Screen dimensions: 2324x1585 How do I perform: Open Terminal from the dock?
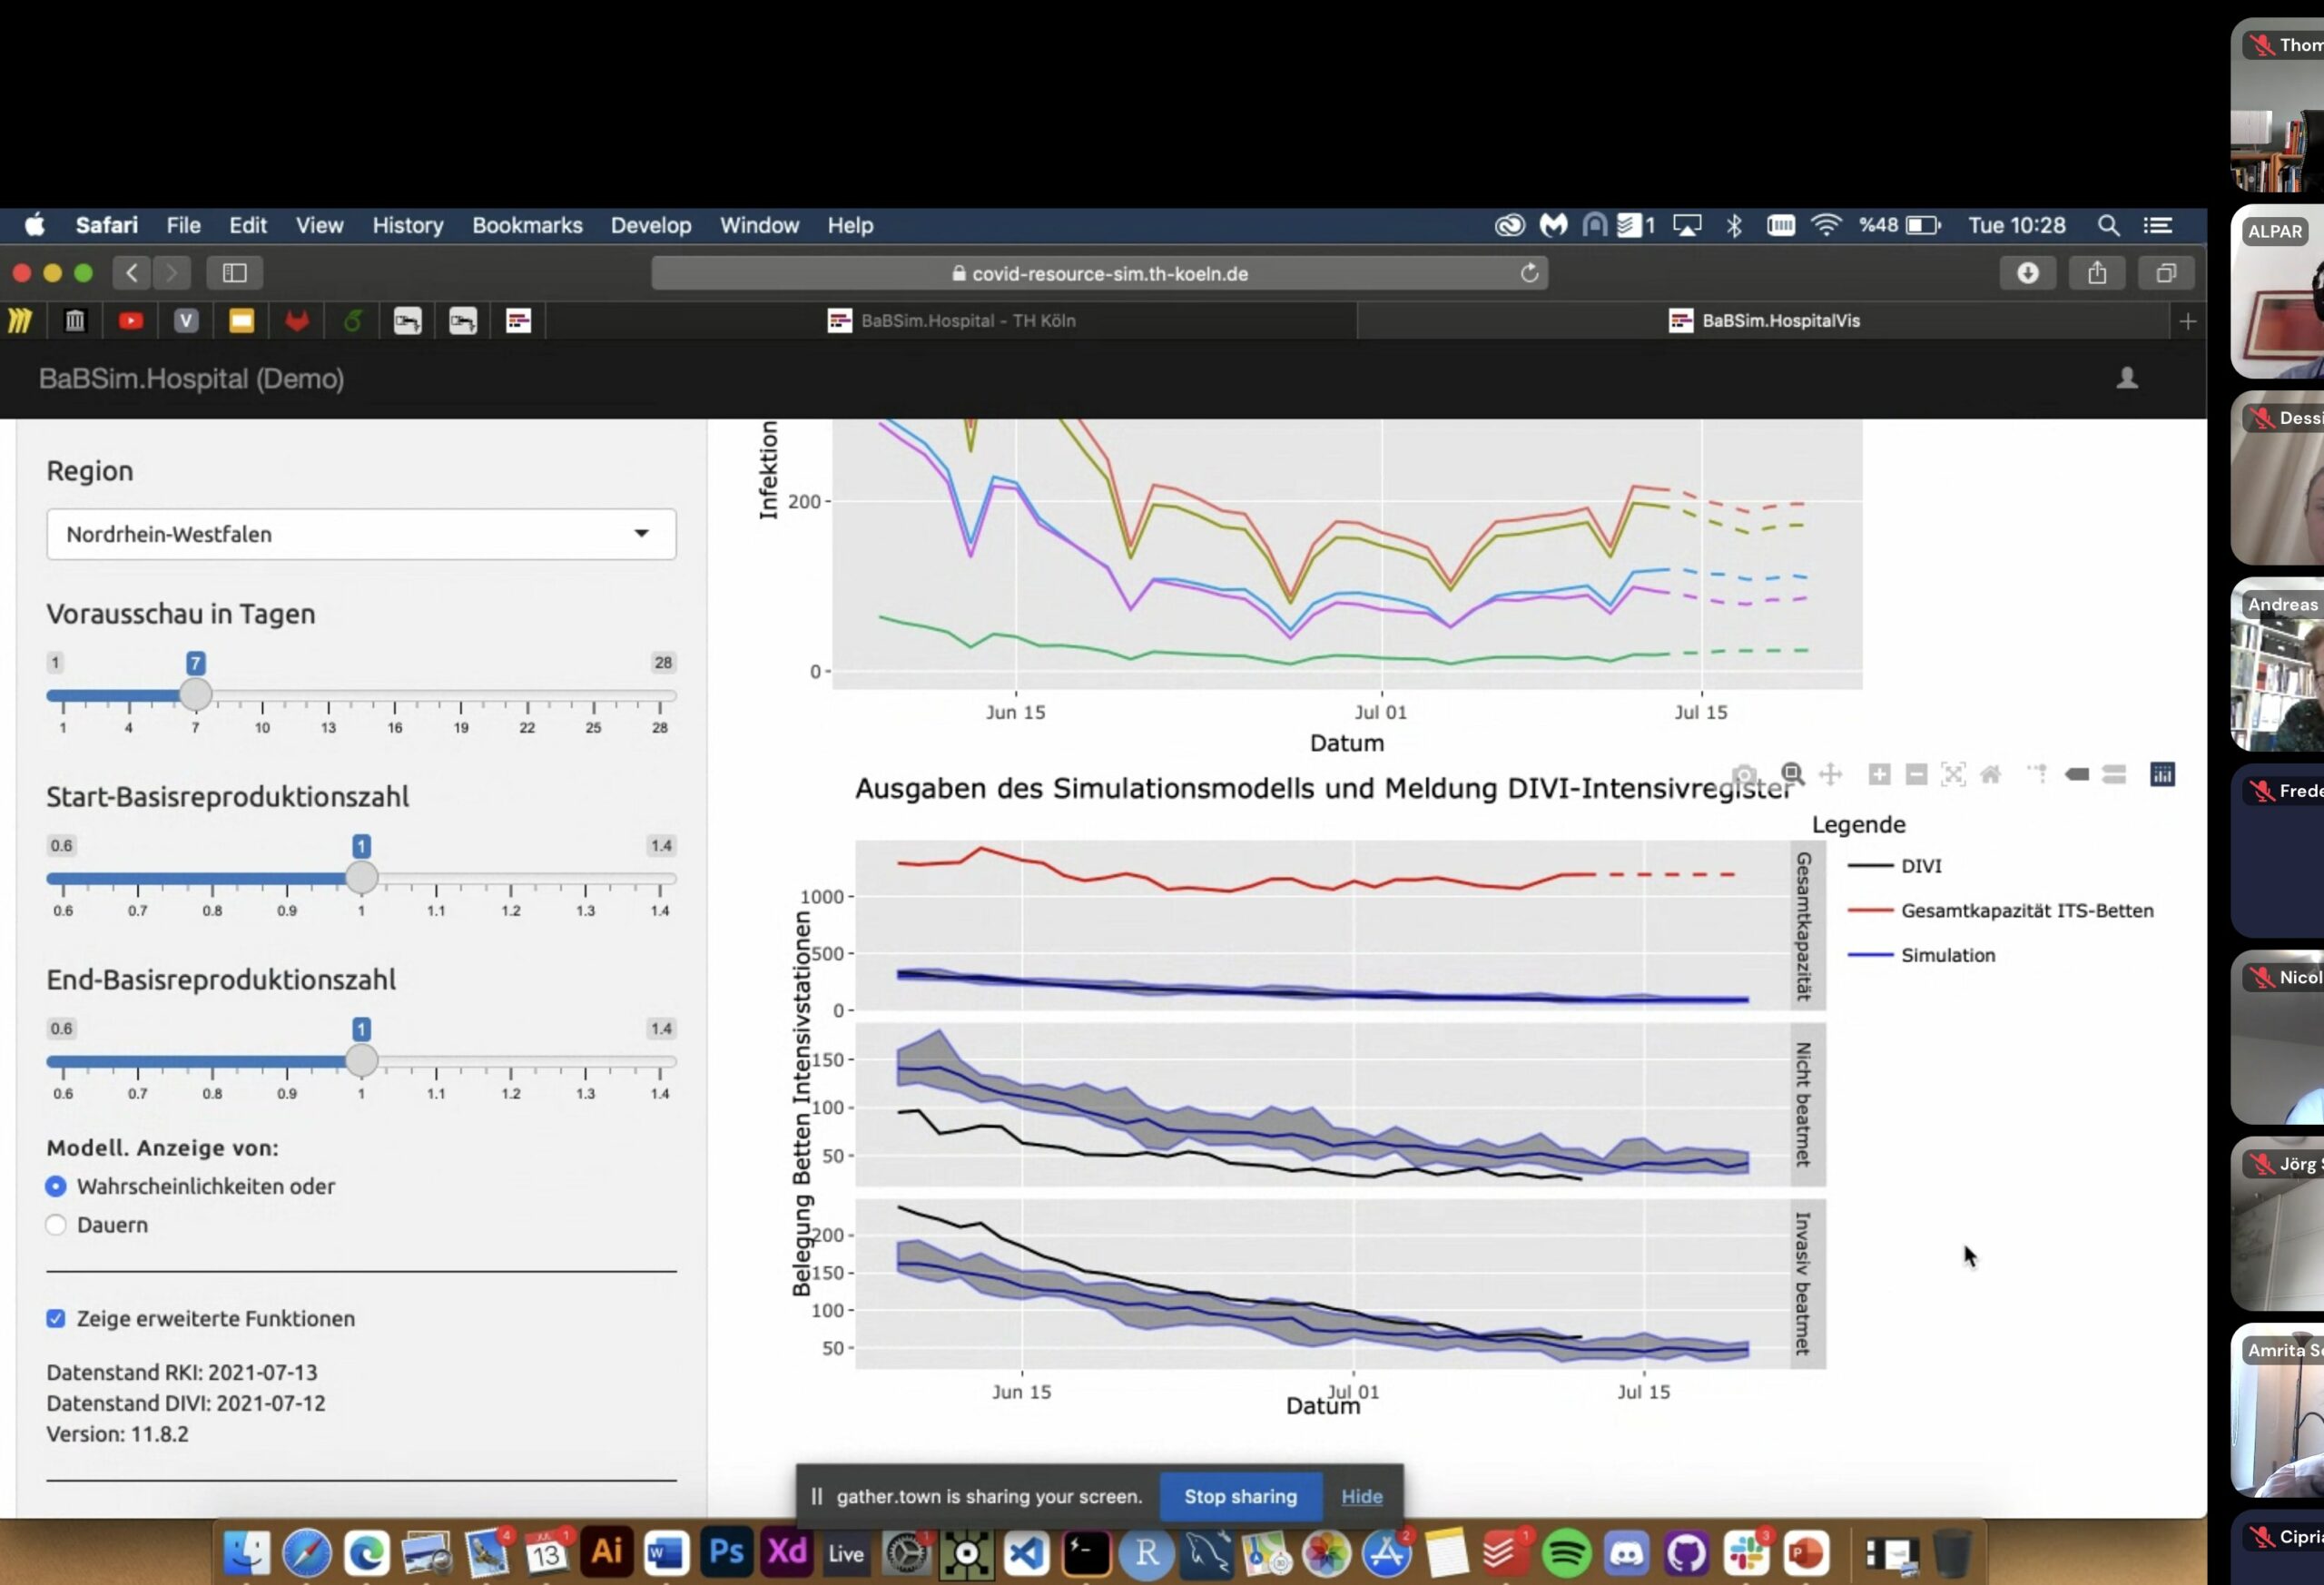coord(1087,1553)
